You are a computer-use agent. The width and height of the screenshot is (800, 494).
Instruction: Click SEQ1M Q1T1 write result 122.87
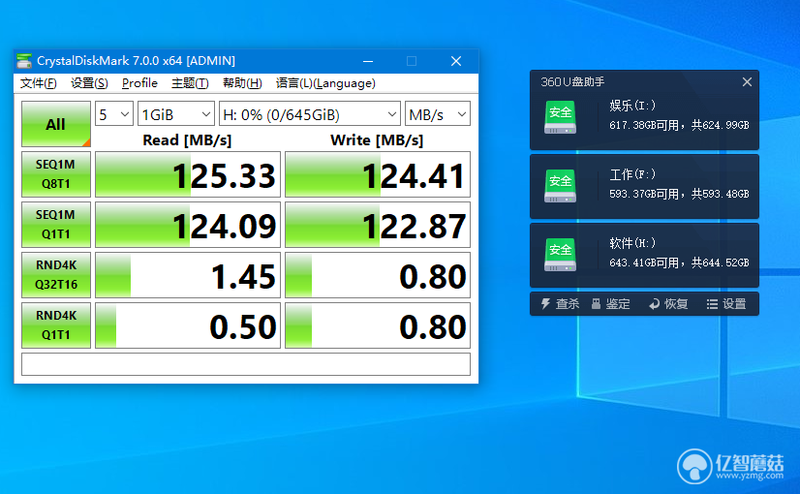tap(378, 225)
